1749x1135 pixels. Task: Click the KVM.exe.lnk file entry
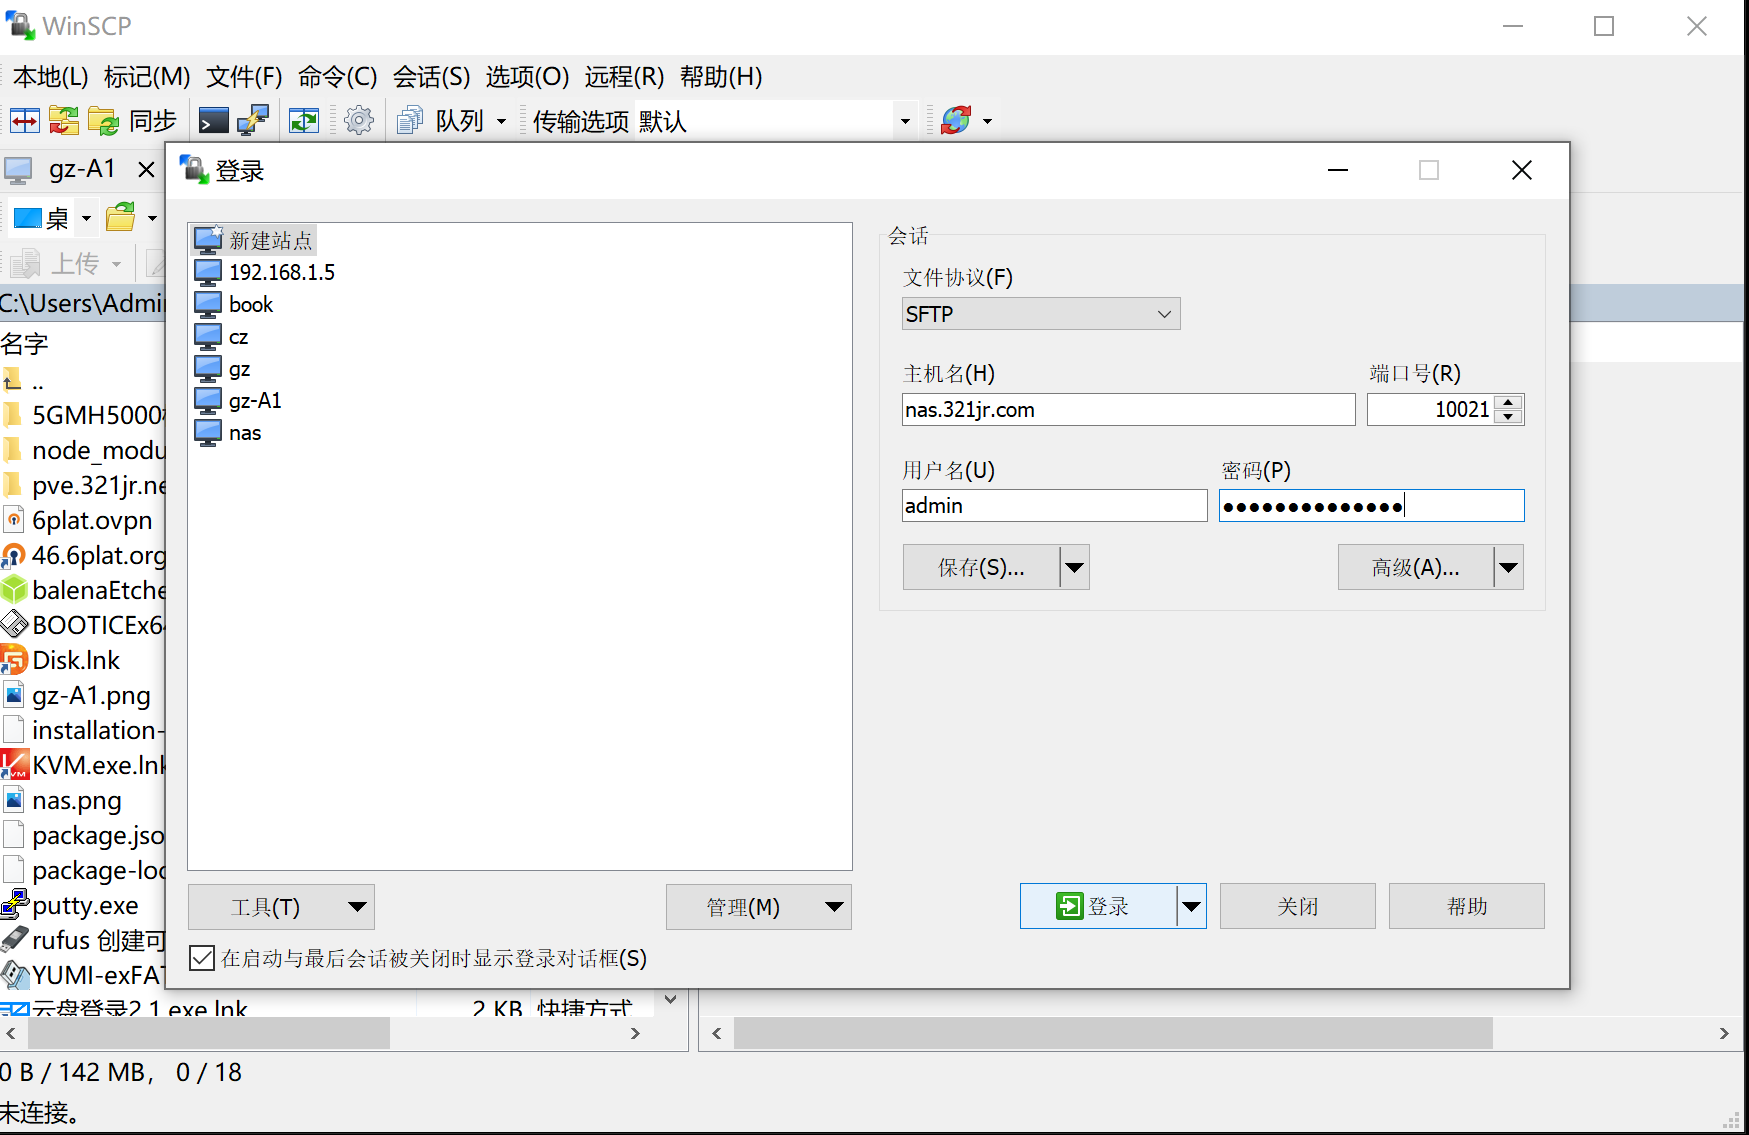tap(85, 765)
